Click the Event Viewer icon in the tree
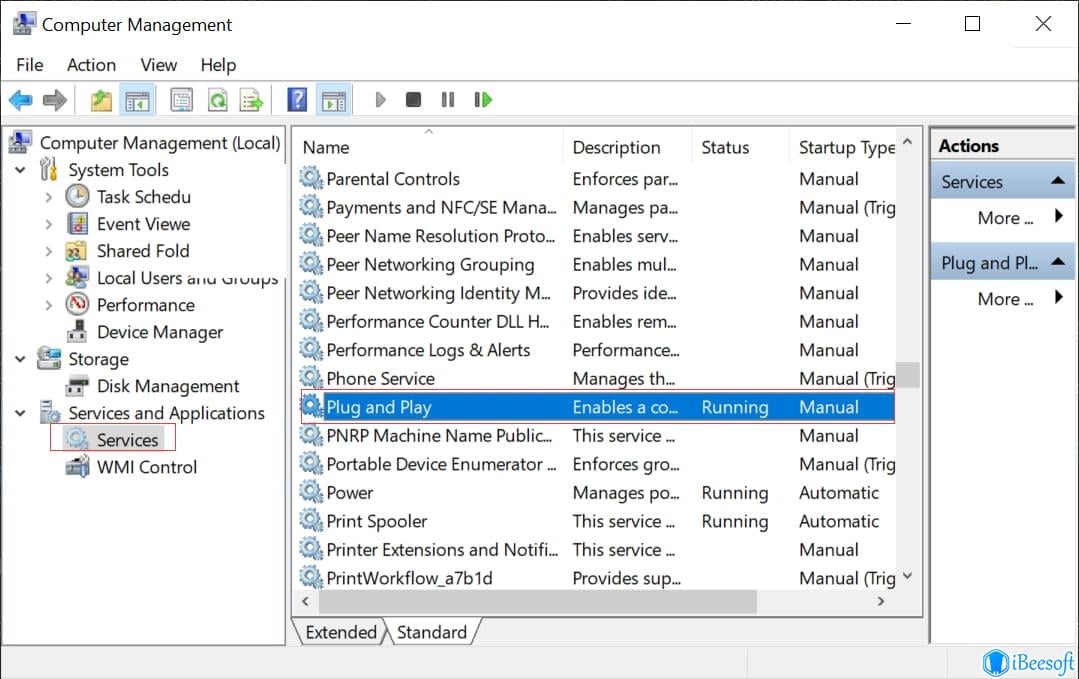Image resolution: width=1079 pixels, height=679 pixels. click(x=77, y=224)
